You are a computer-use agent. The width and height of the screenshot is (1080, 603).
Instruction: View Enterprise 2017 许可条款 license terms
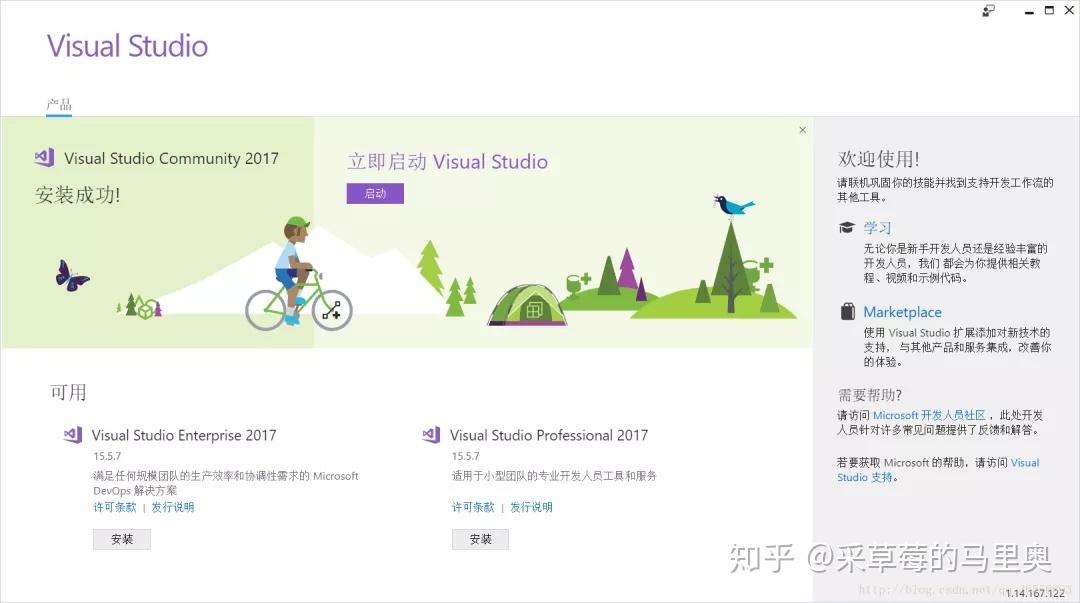coord(114,507)
